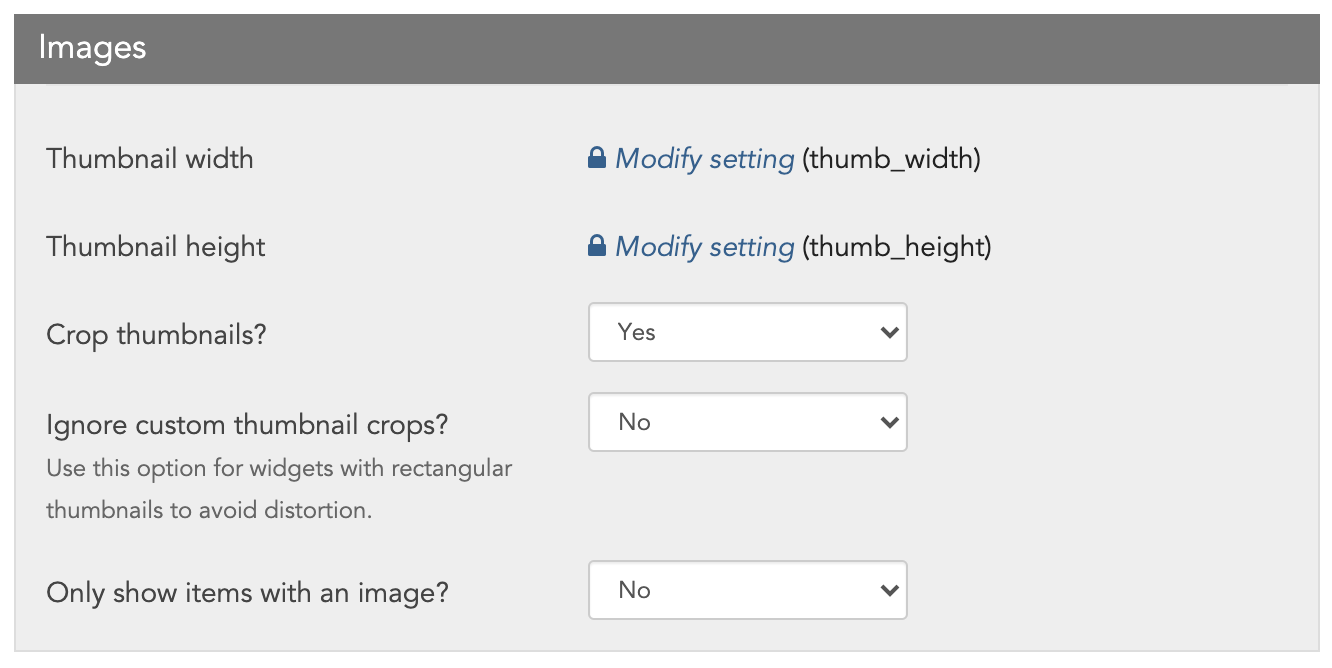Image resolution: width=1332 pixels, height=668 pixels.
Task: Click the "No" value in Ignore custom thumbnail crops select
Action: [x=635, y=423]
